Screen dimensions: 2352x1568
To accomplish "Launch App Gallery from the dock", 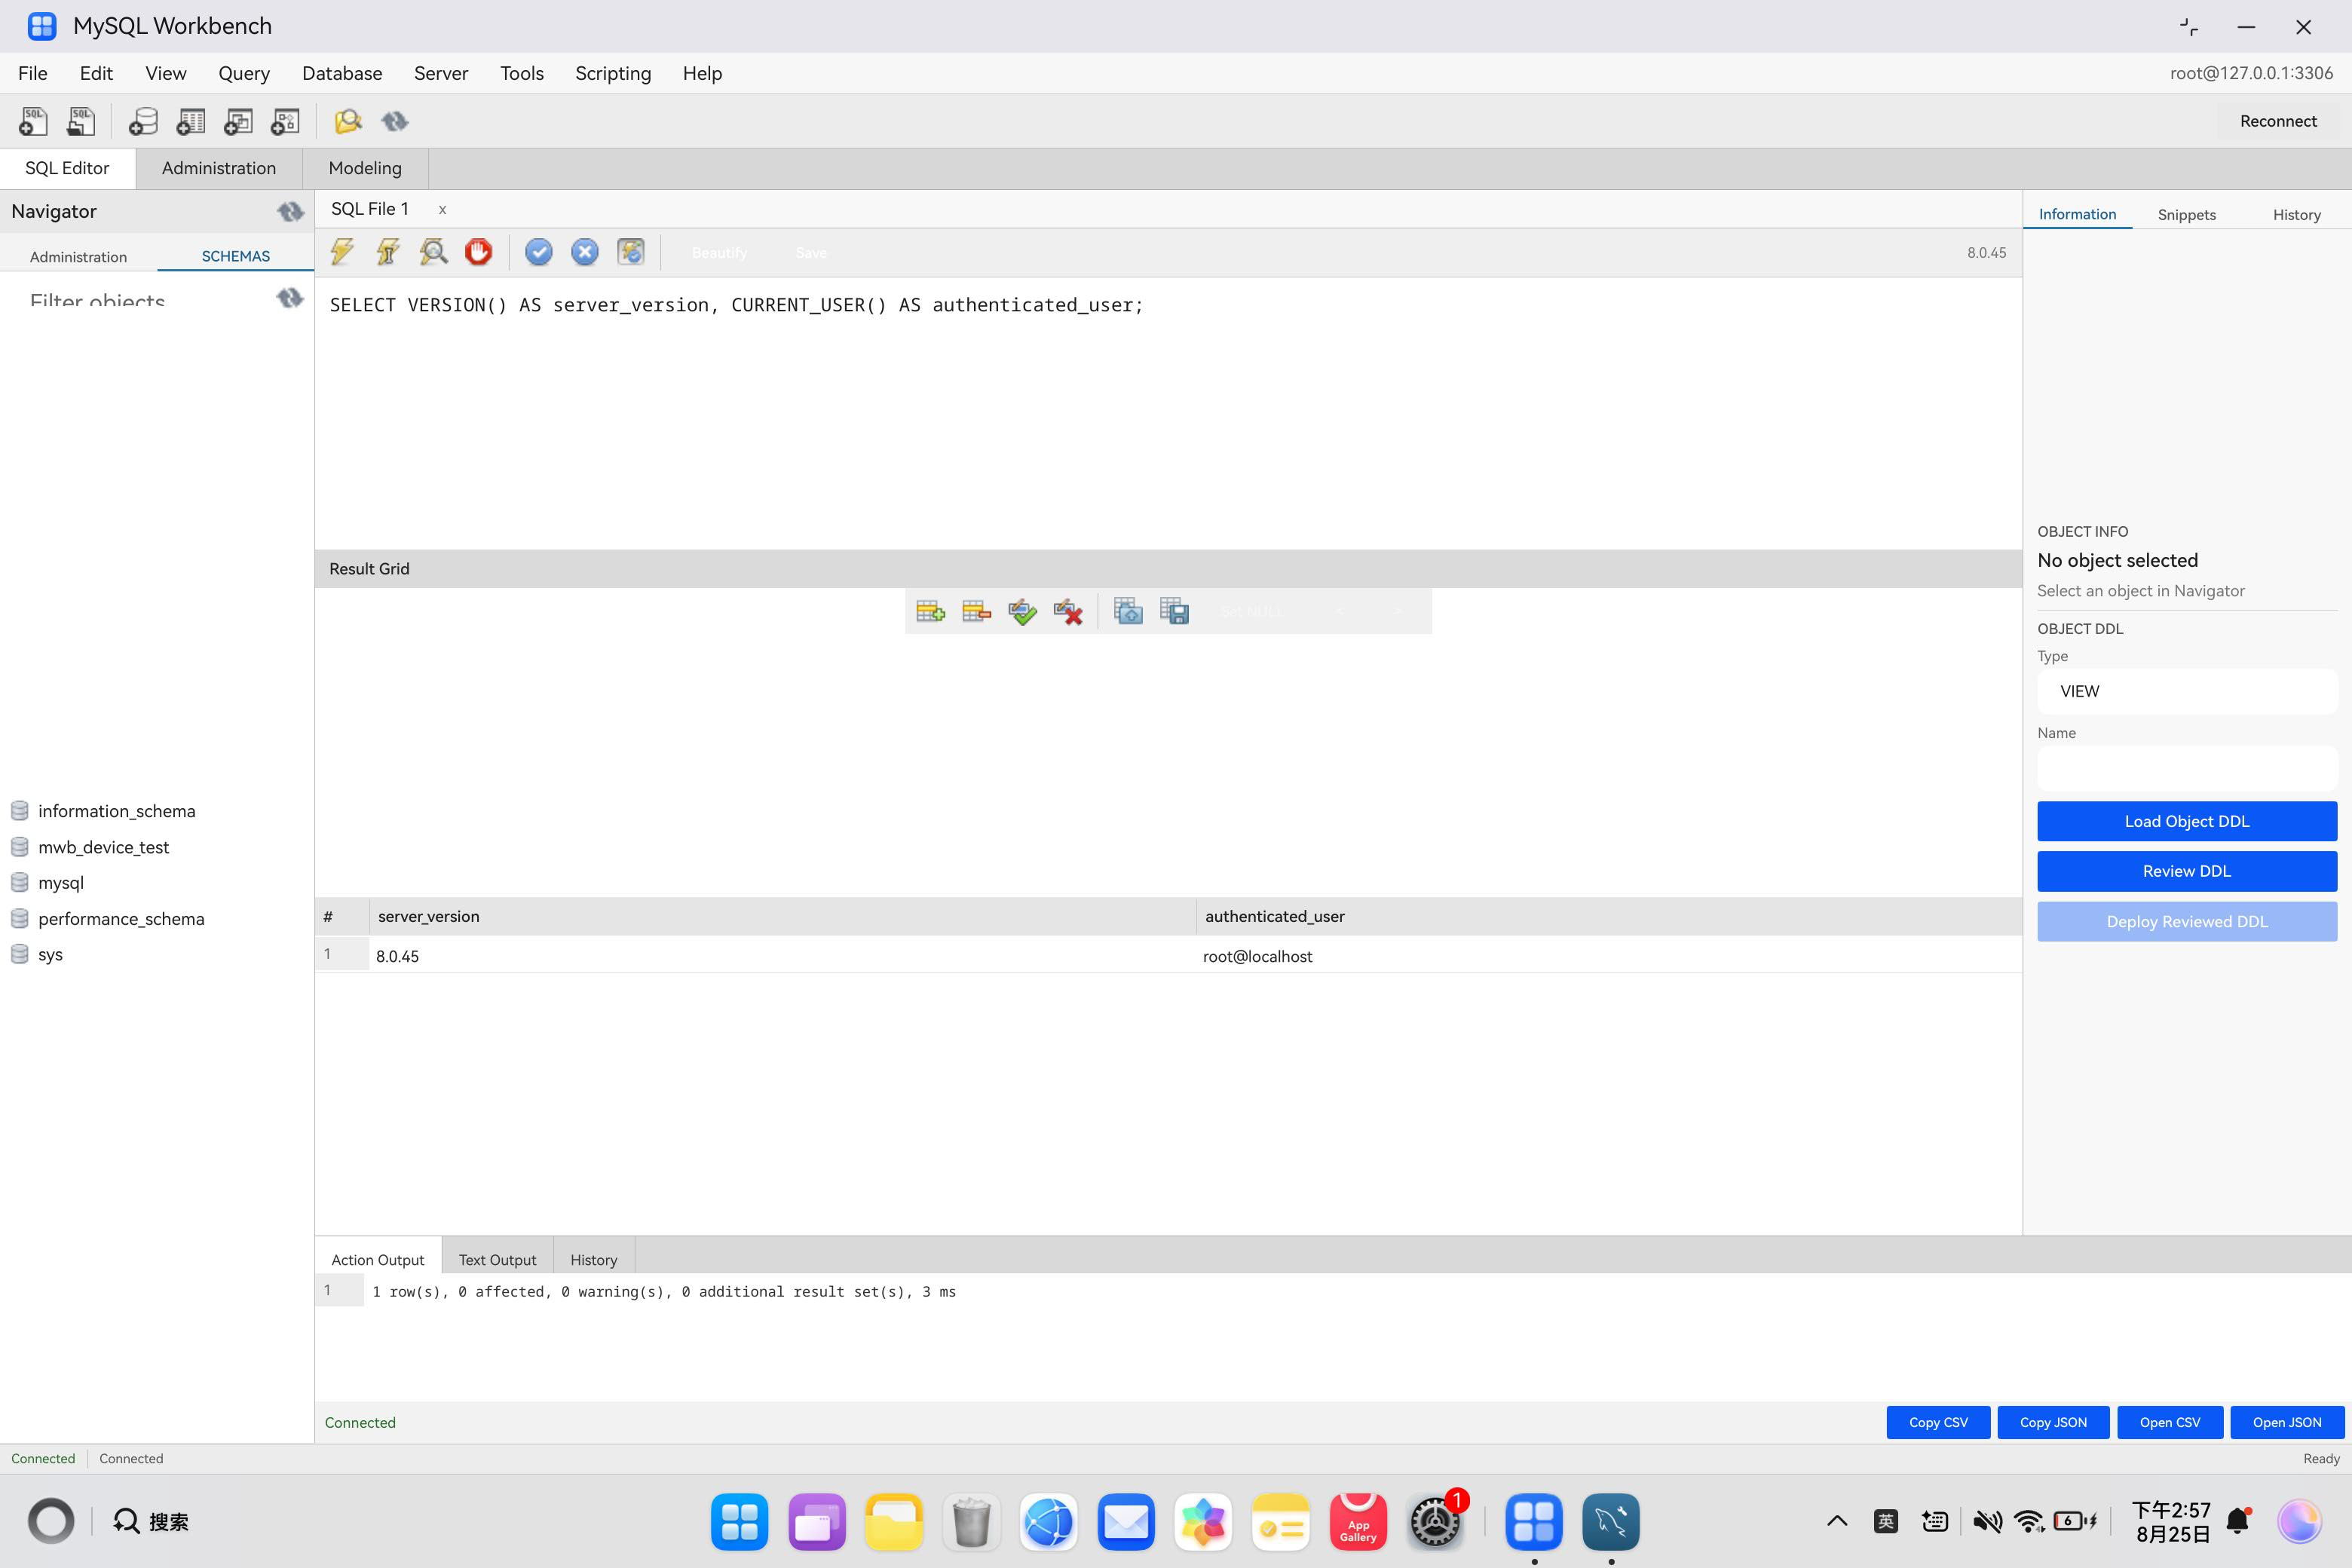I will tap(1358, 1522).
